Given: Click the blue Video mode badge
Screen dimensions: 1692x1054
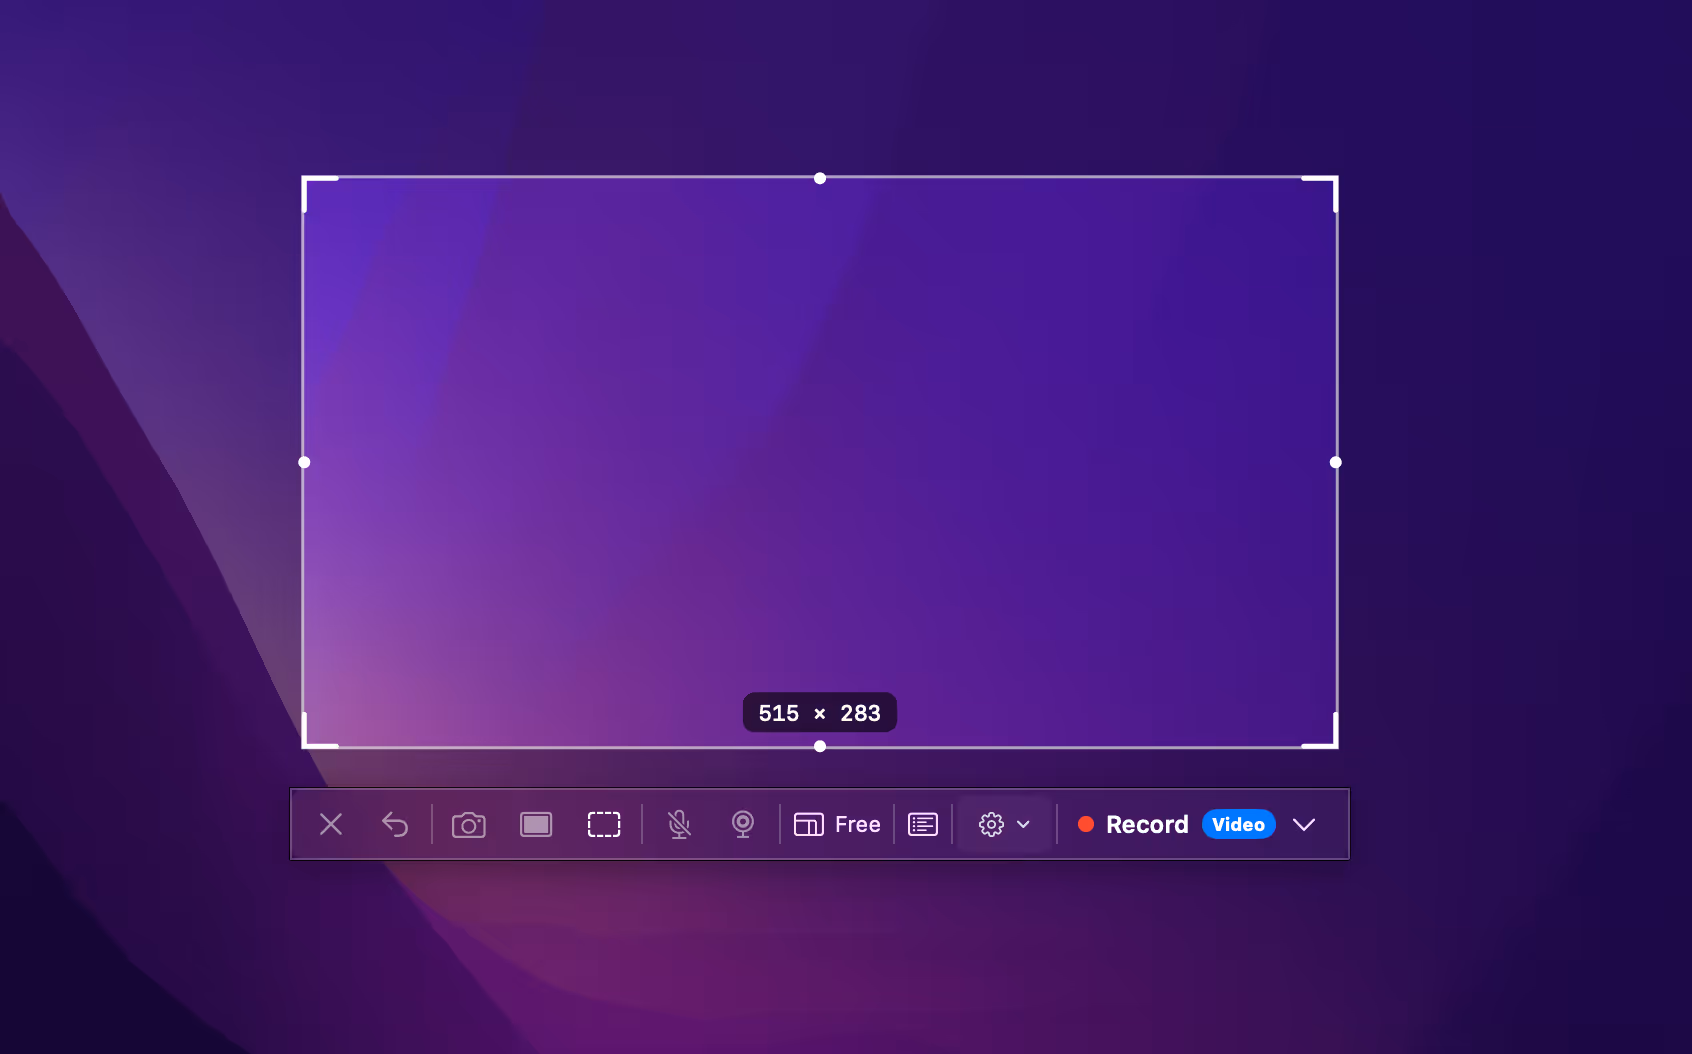Looking at the screenshot, I should [x=1239, y=824].
